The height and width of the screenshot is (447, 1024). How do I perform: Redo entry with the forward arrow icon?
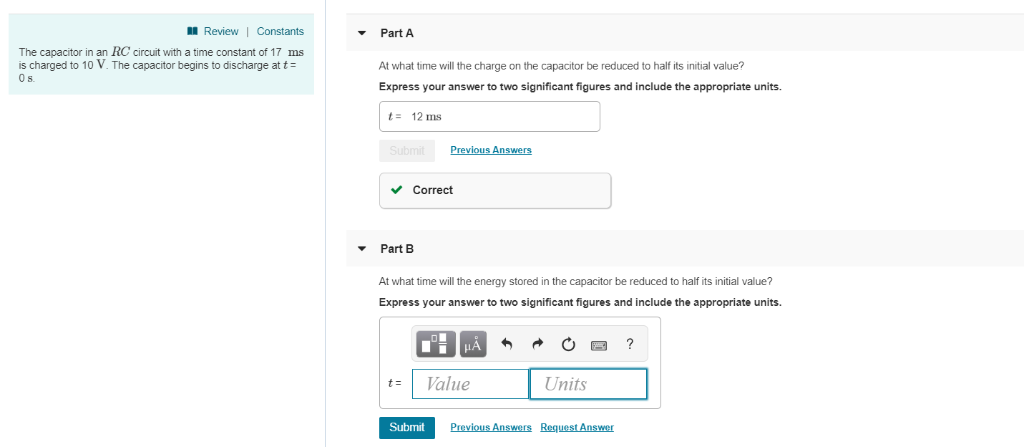pos(537,344)
